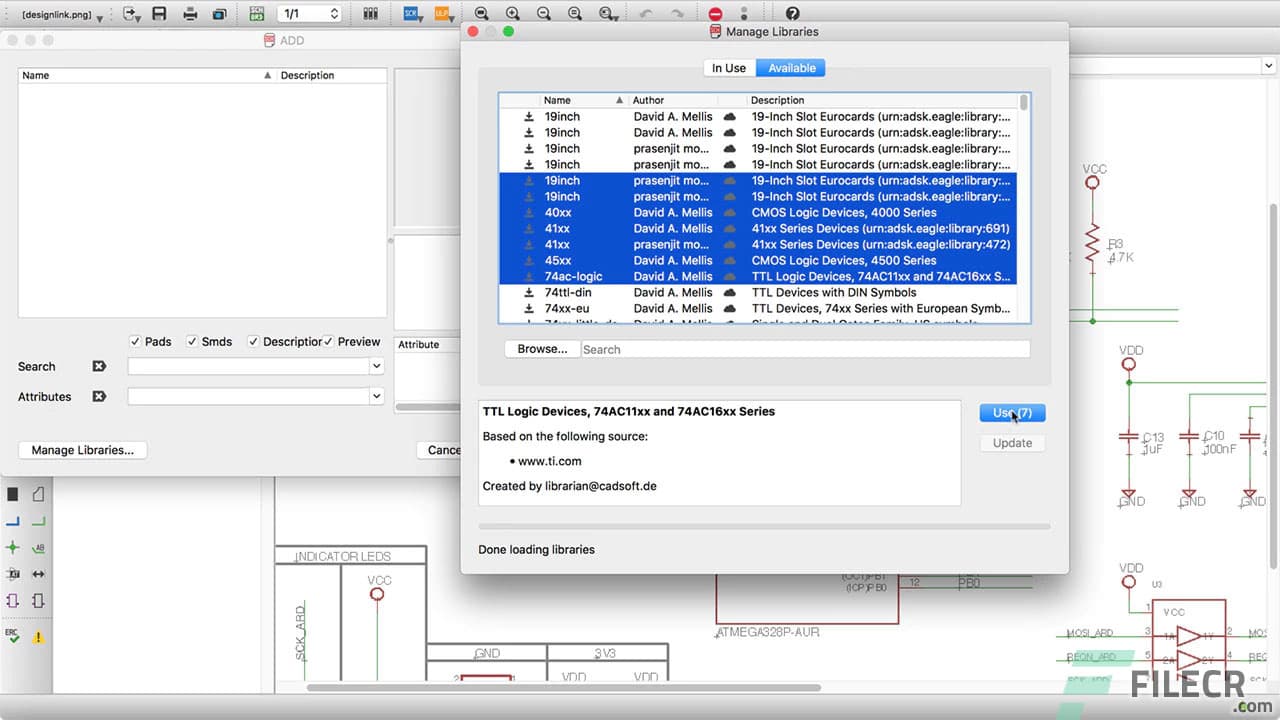Select the Available tab
The height and width of the screenshot is (720, 1280).
(x=791, y=68)
